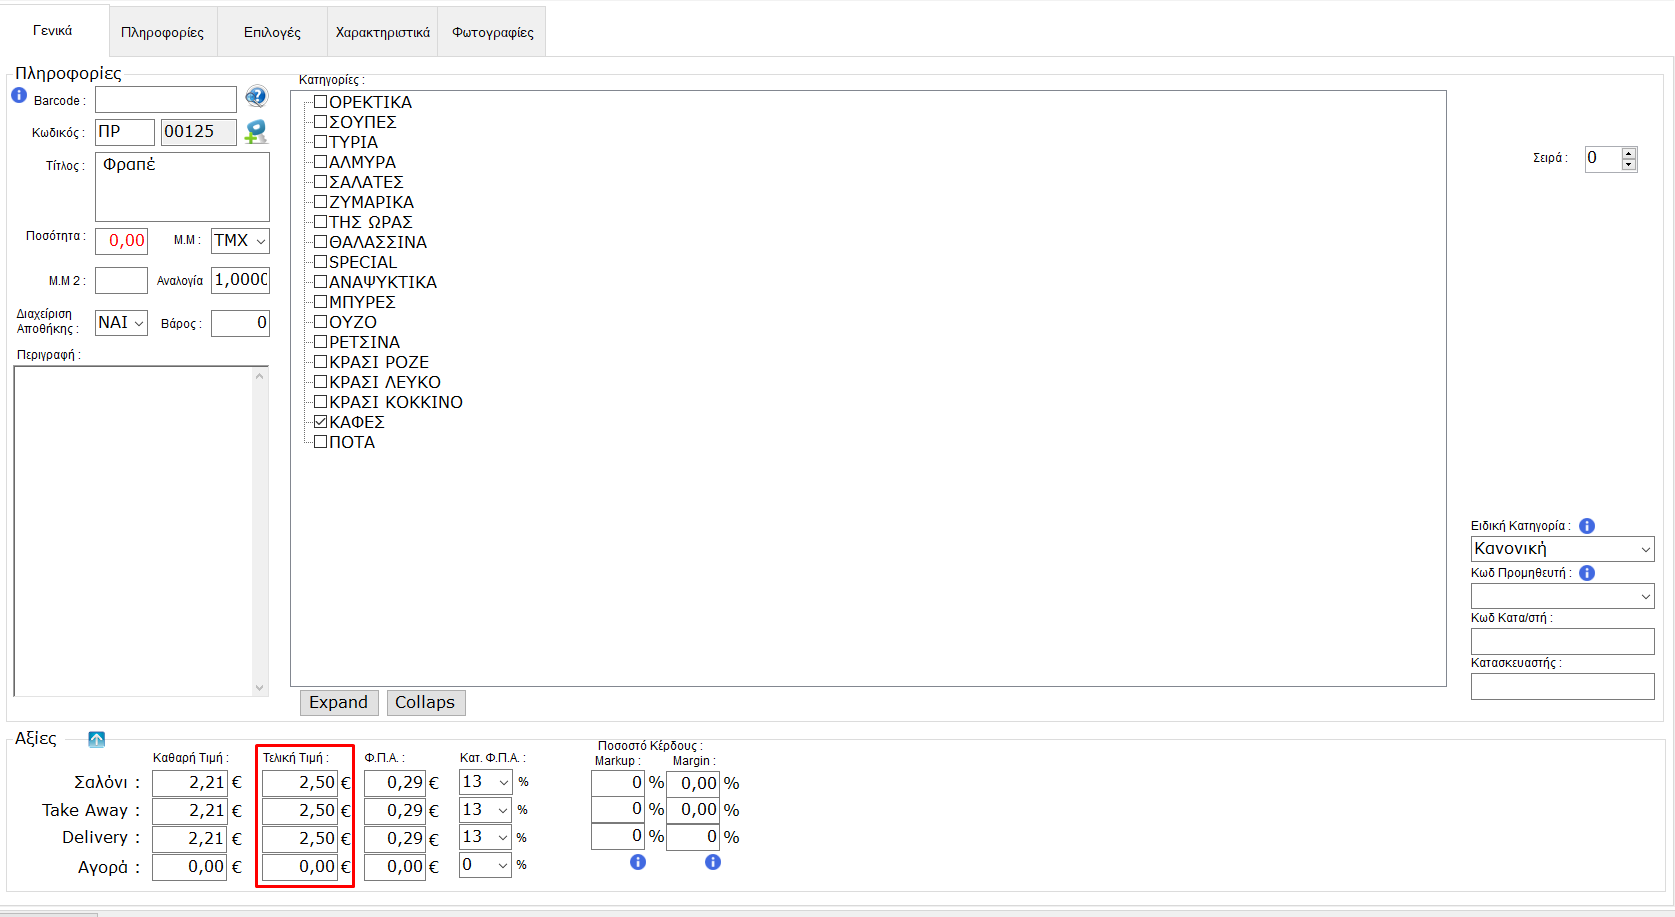1675x917 pixels.
Task: Click the info icon beside Κωδ Προμηθευτή
Action: pyautogui.click(x=1587, y=573)
